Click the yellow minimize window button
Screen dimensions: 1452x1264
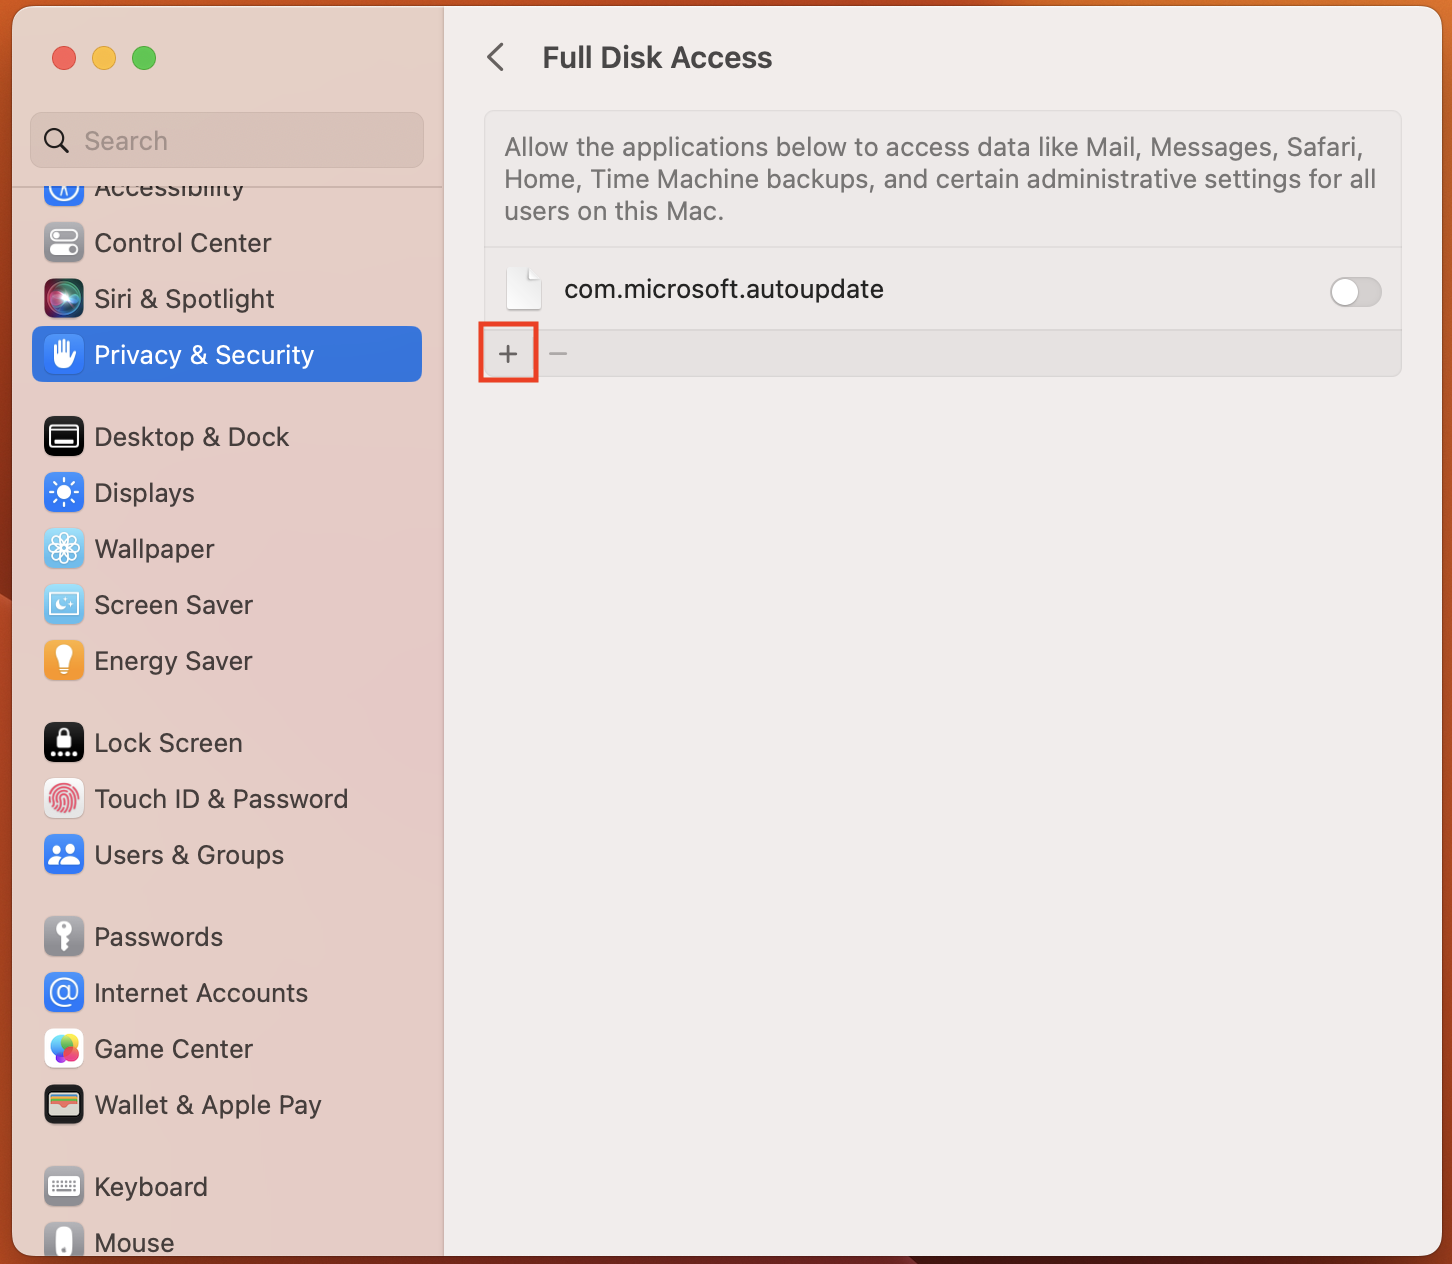(104, 58)
